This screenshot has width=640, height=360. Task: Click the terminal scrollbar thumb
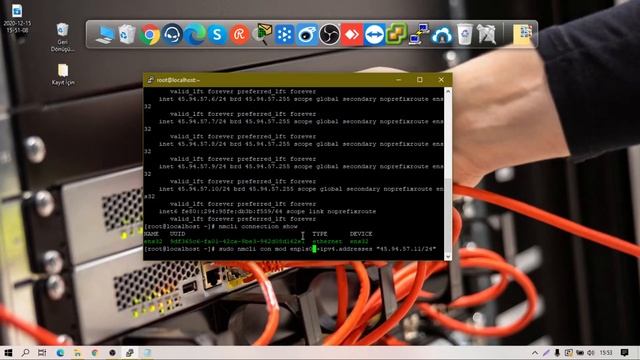tap(448, 216)
